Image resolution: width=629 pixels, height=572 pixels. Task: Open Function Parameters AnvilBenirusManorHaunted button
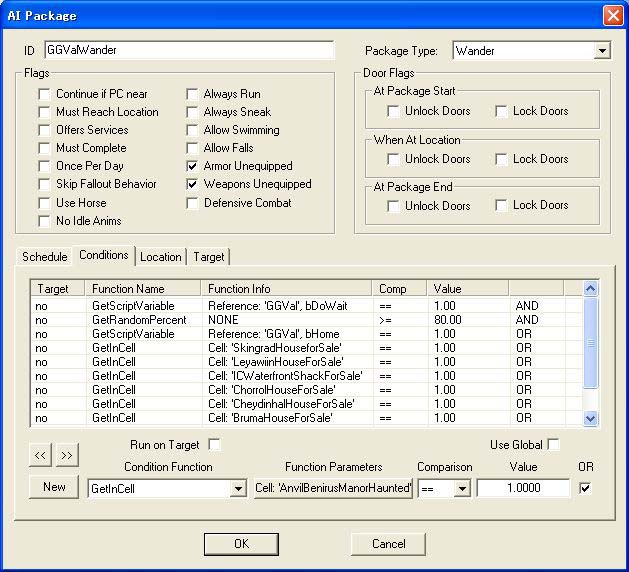[333, 488]
